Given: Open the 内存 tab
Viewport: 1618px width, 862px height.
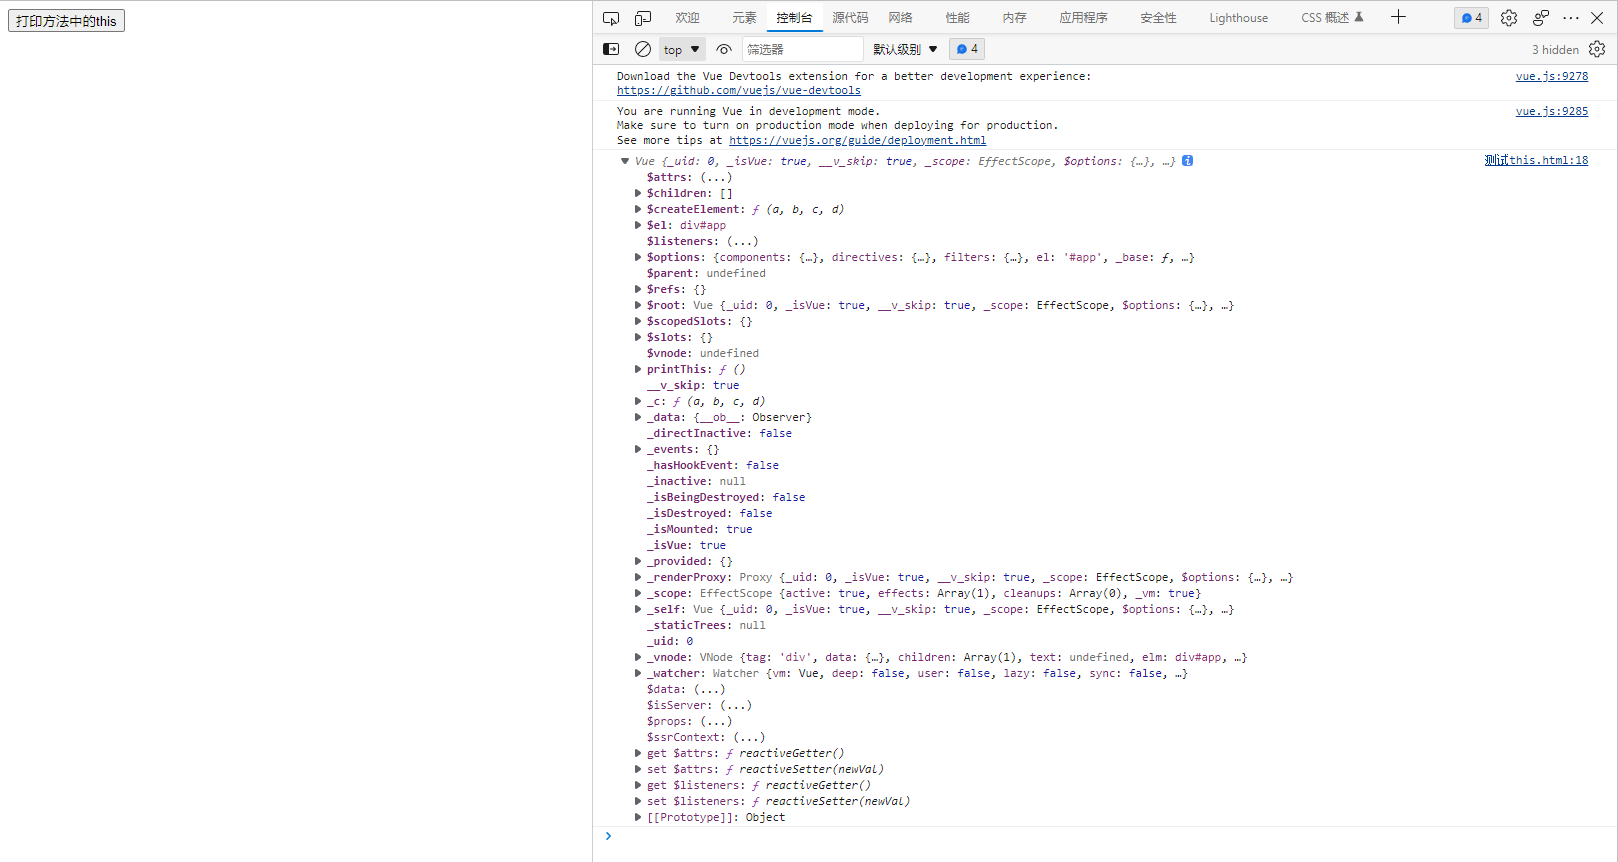Looking at the screenshot, I should (x=1014, y=18).
